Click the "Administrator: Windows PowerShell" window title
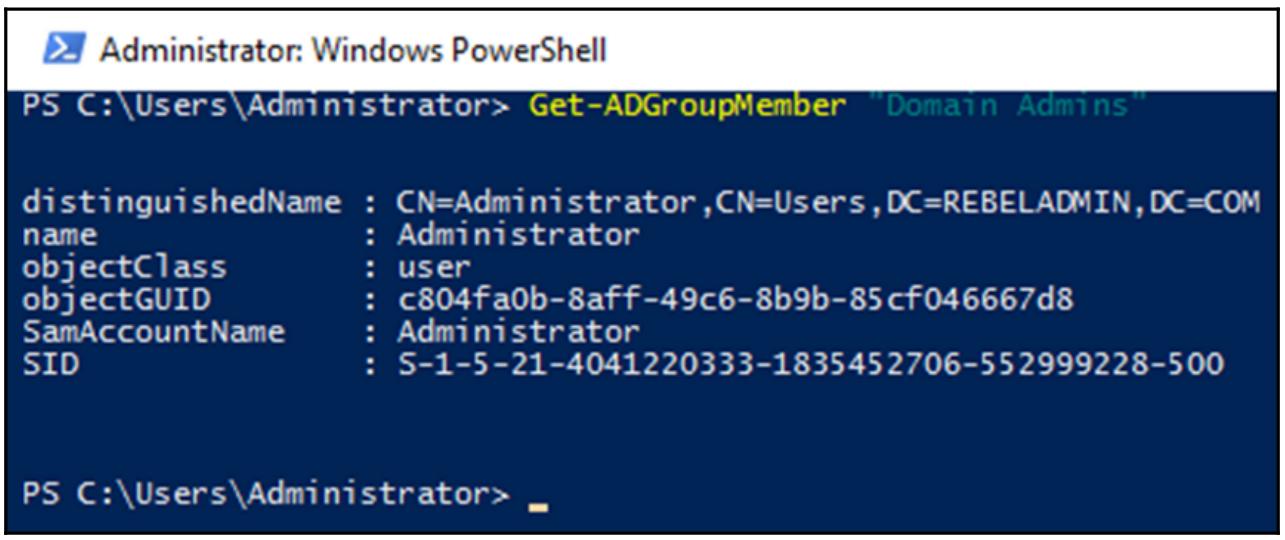 [353, 49]
